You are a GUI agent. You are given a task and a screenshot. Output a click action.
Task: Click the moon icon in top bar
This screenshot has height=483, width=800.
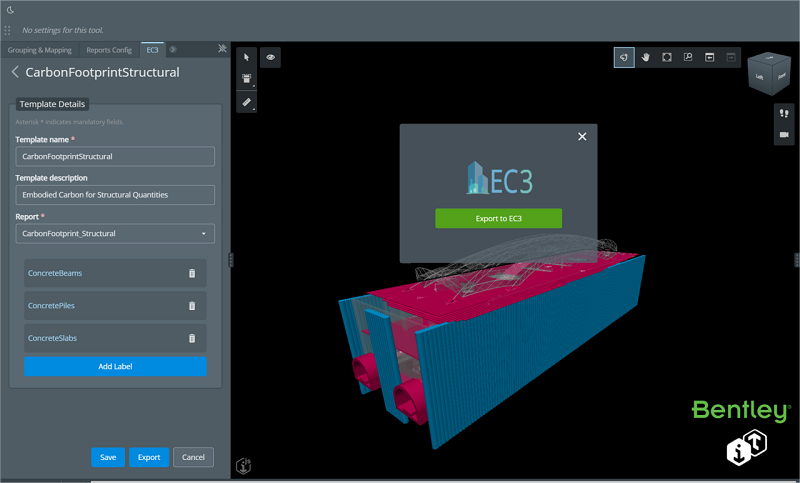10,10
